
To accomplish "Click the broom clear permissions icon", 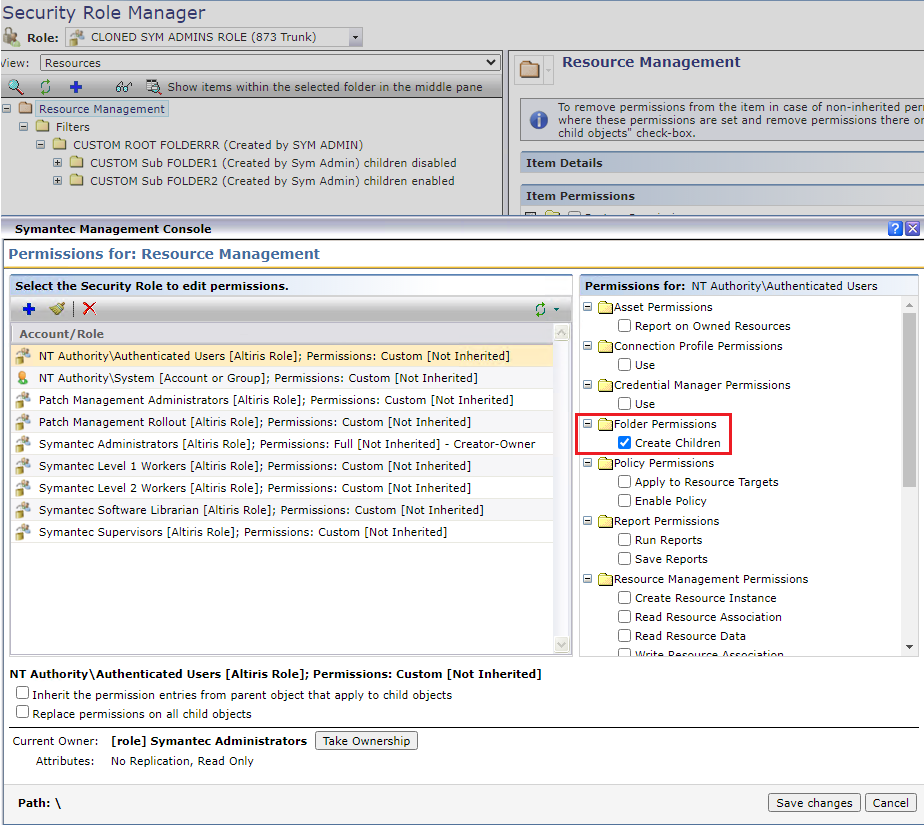I will [x=57, y=309].
